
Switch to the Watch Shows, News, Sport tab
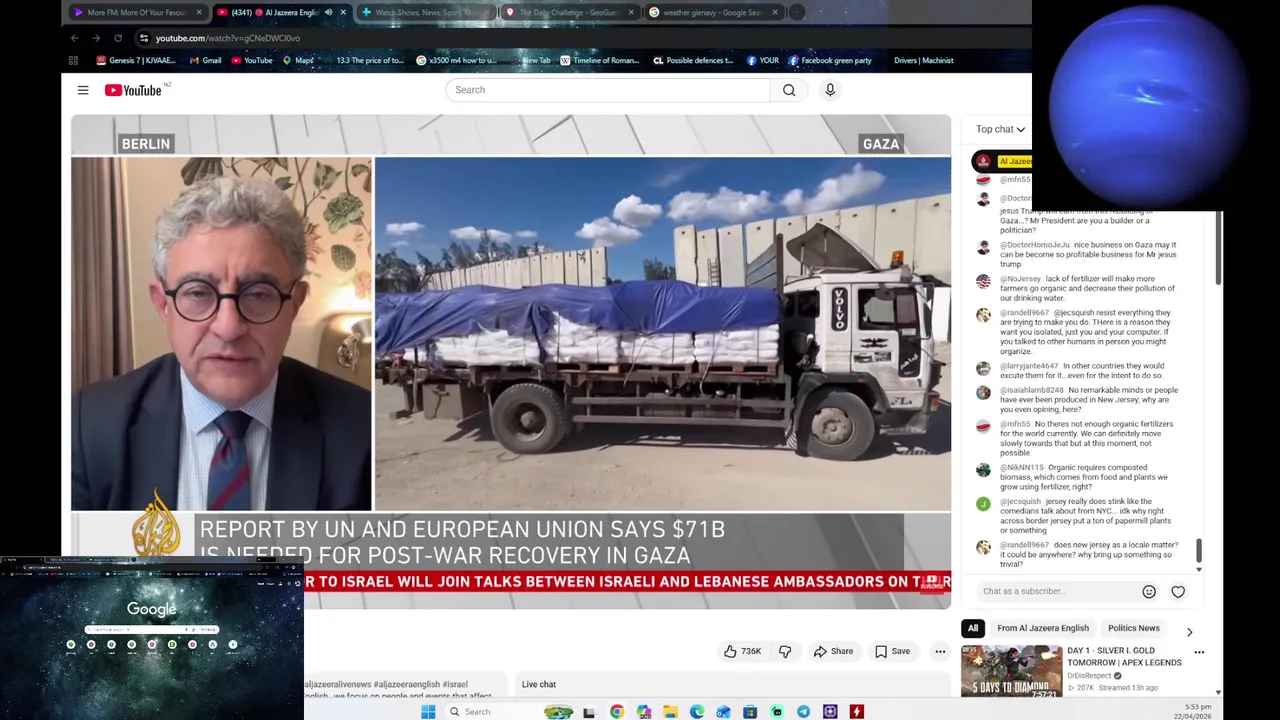426,13
